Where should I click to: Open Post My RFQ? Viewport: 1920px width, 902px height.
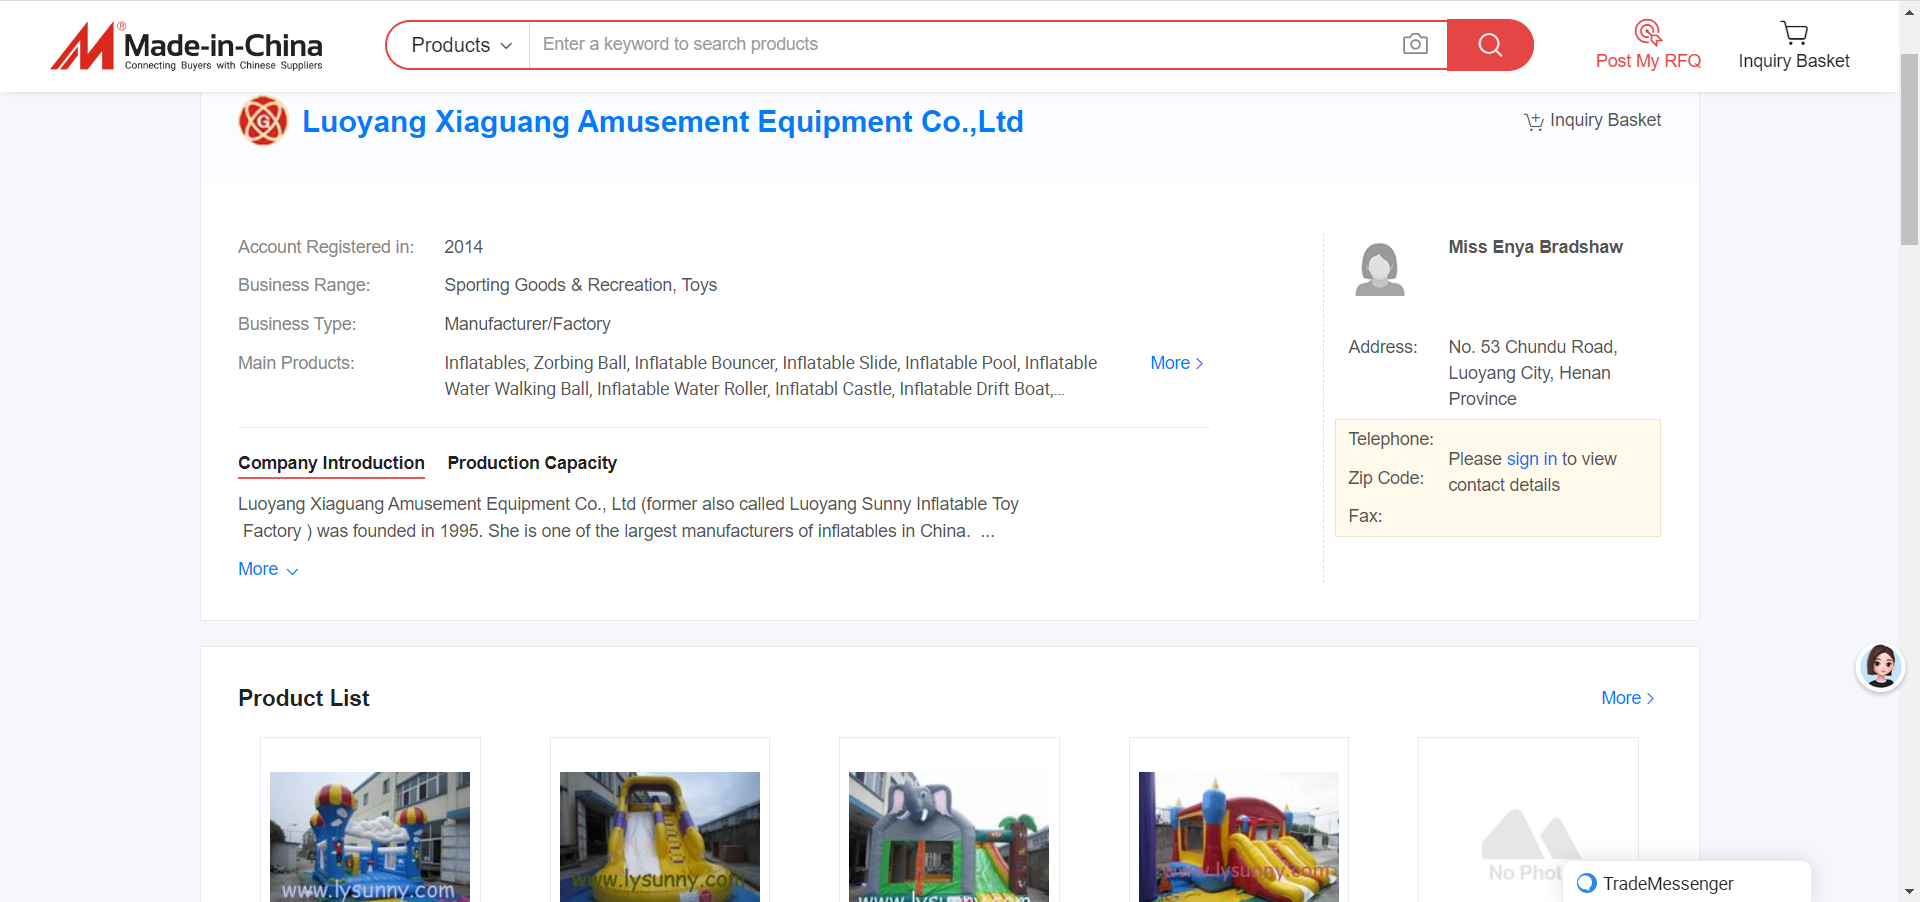click(1648, 46)
